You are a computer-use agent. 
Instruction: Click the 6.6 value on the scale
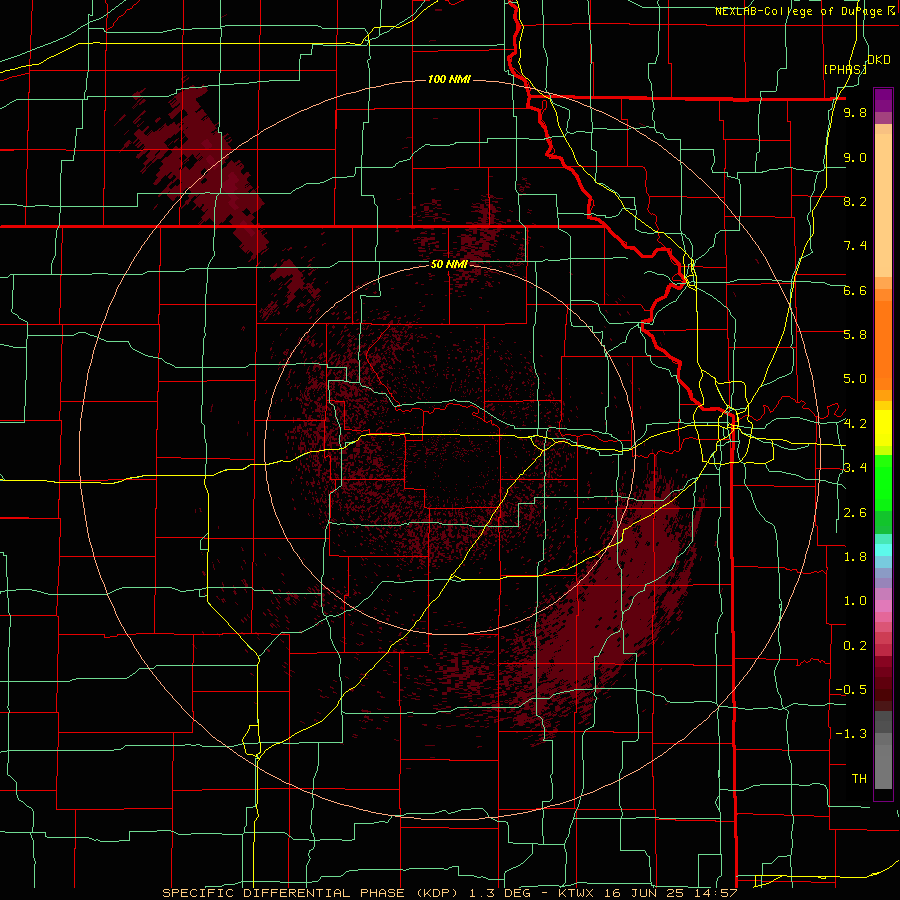[x=855, y=290]
